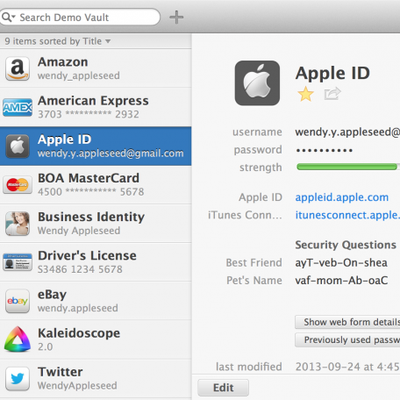Click Show web form details button
The width and height of the screenshot is (400, 400).
click(x=348, y=322)
